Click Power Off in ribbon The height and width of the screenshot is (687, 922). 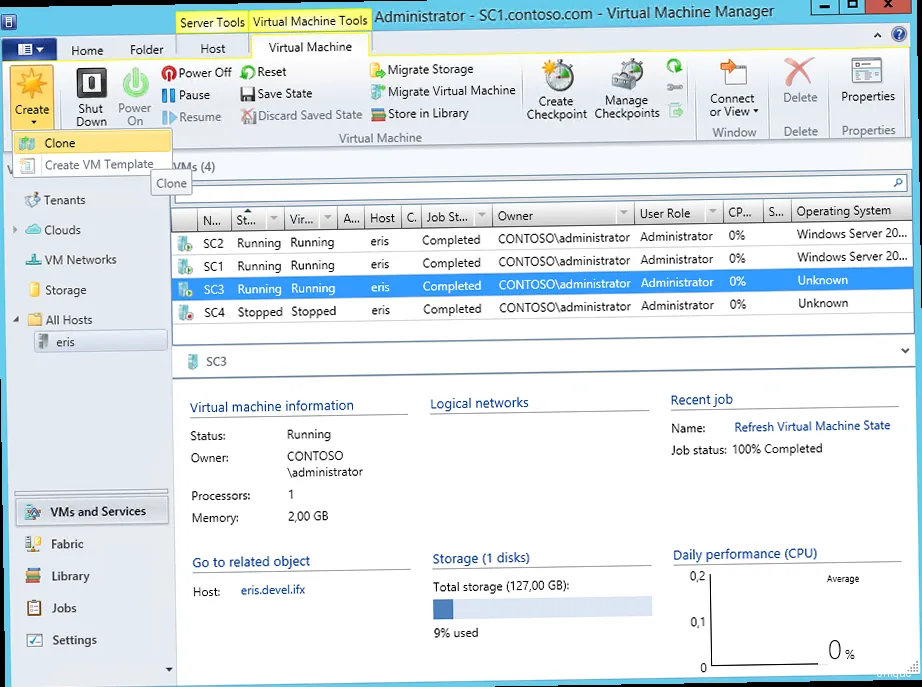click(196, 73)
